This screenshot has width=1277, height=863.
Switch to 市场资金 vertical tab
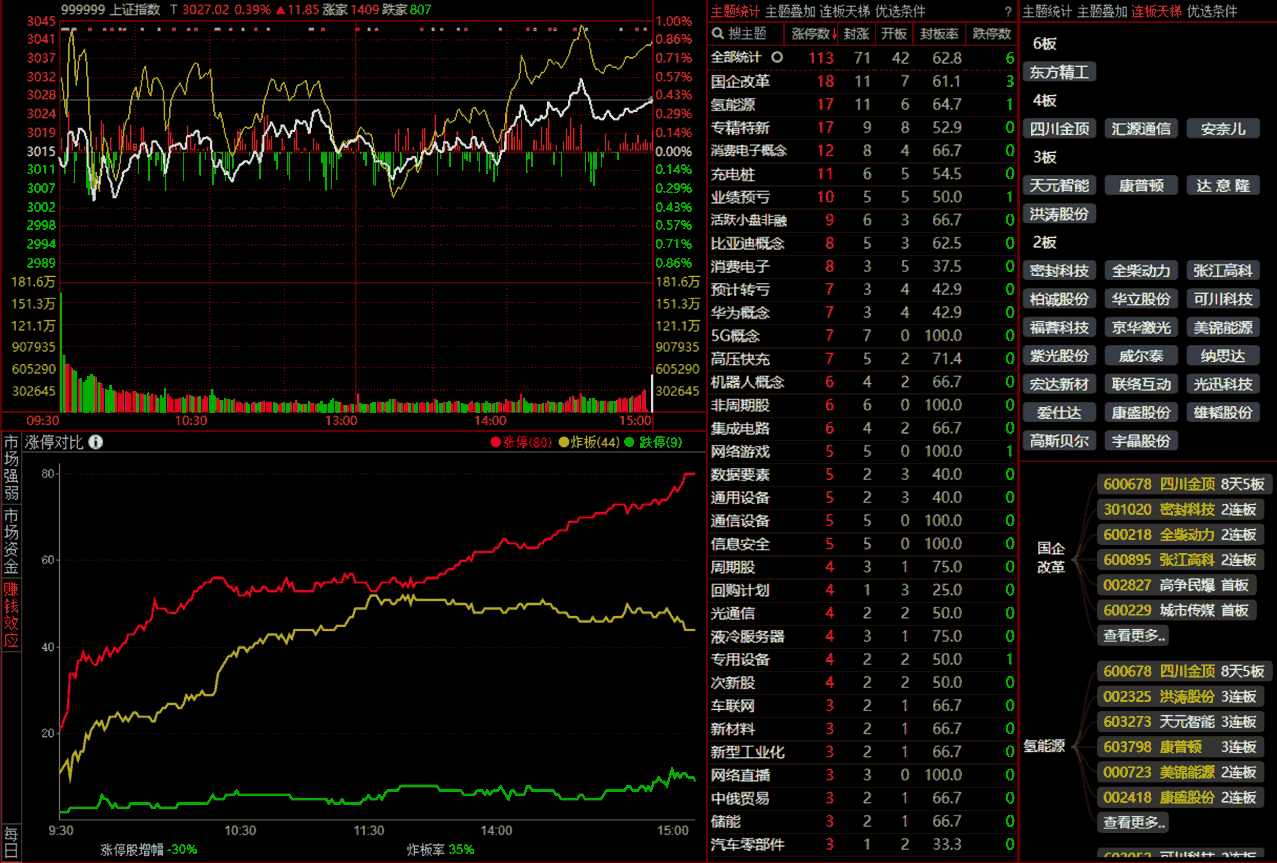[11, 541]
